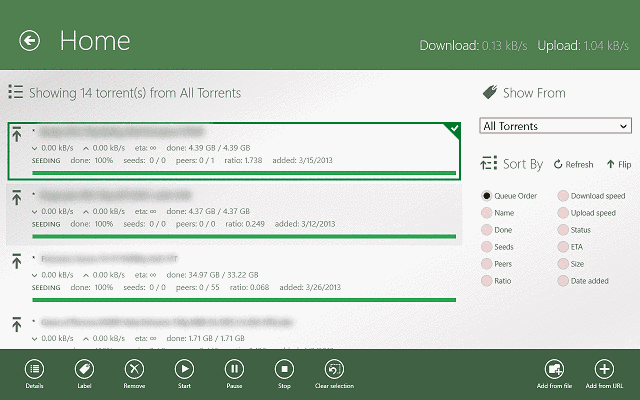The height and width of the screenshot is (400, 640).
Task: Select torrent with ratio 0.249
Action: [x=234, y=214]
